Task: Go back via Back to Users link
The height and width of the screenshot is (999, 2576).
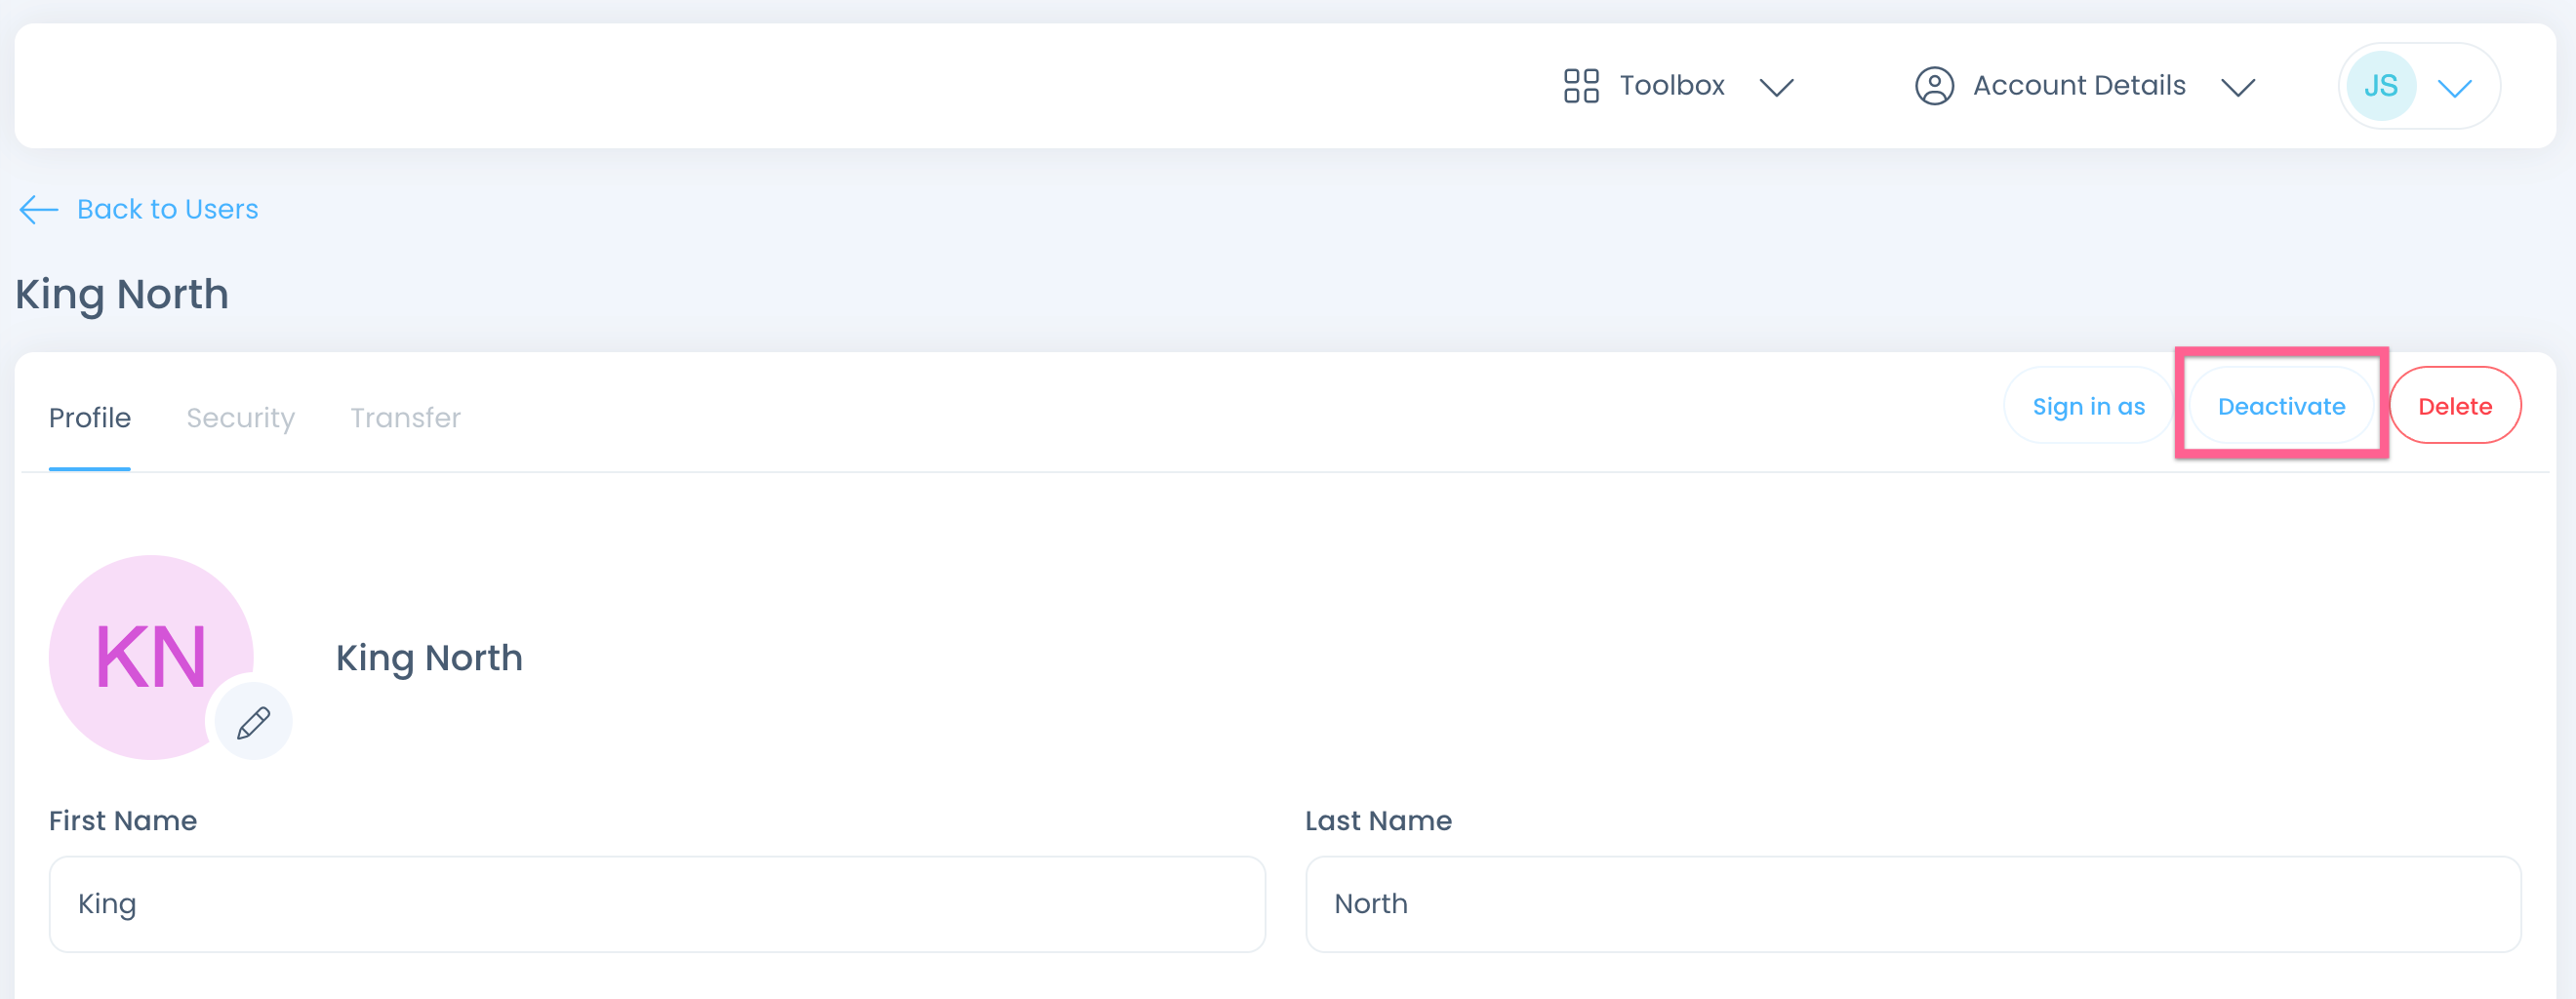Action: tap(167, 209)
